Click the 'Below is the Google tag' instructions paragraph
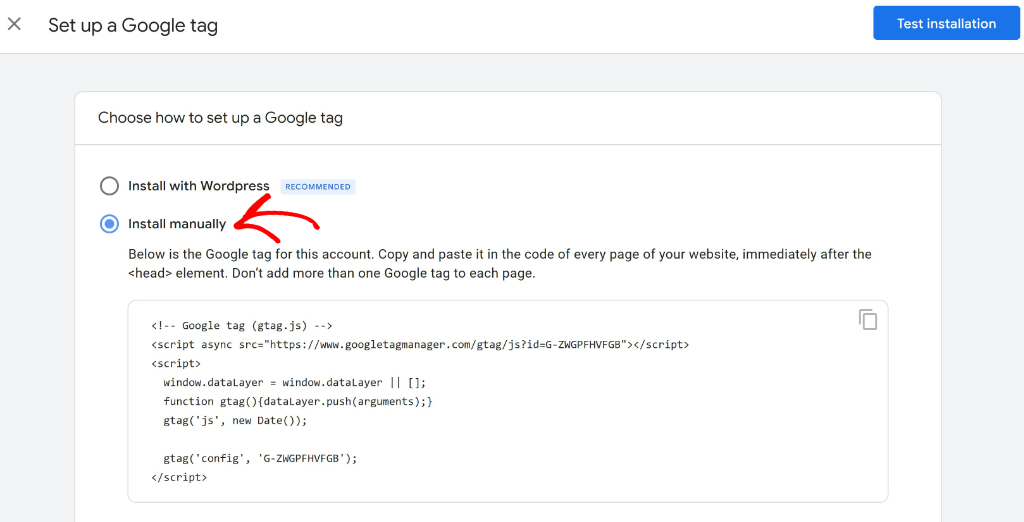 (500, 264)
